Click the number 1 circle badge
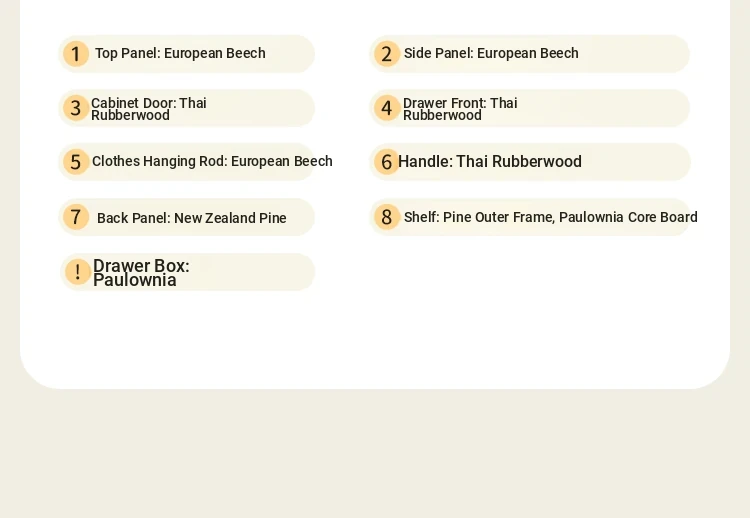 (76, 54)
